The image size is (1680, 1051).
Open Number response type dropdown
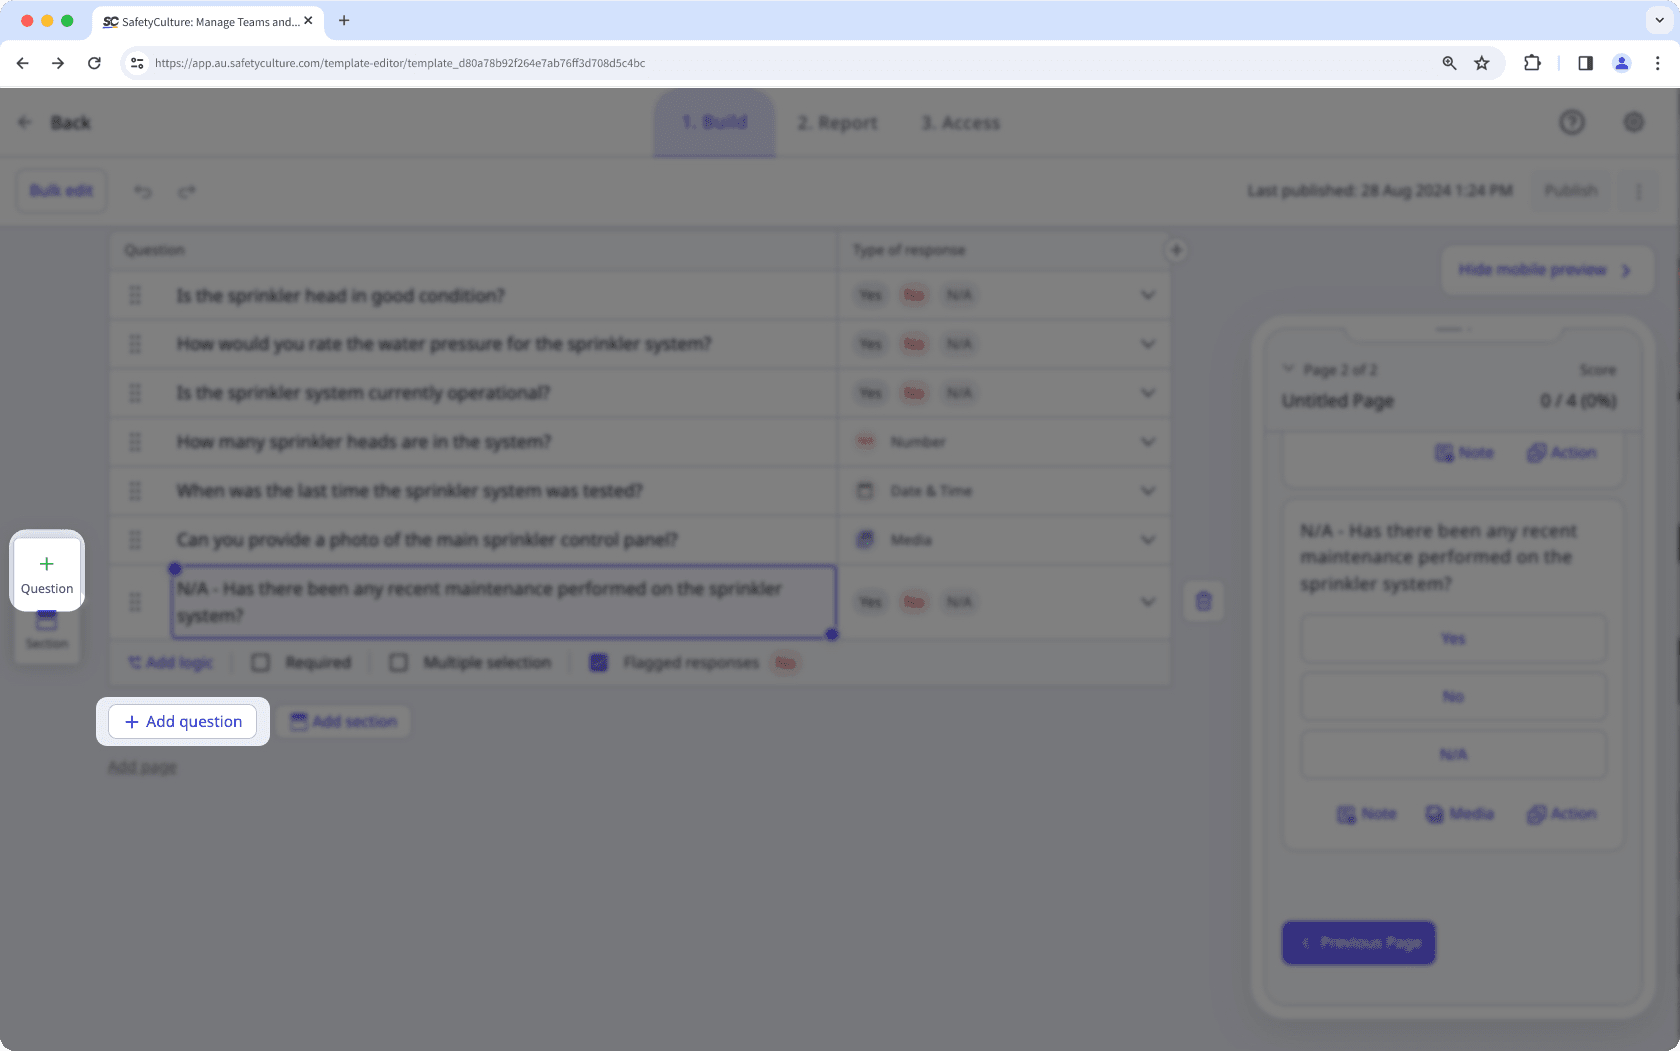click(x=1148, y=442)
